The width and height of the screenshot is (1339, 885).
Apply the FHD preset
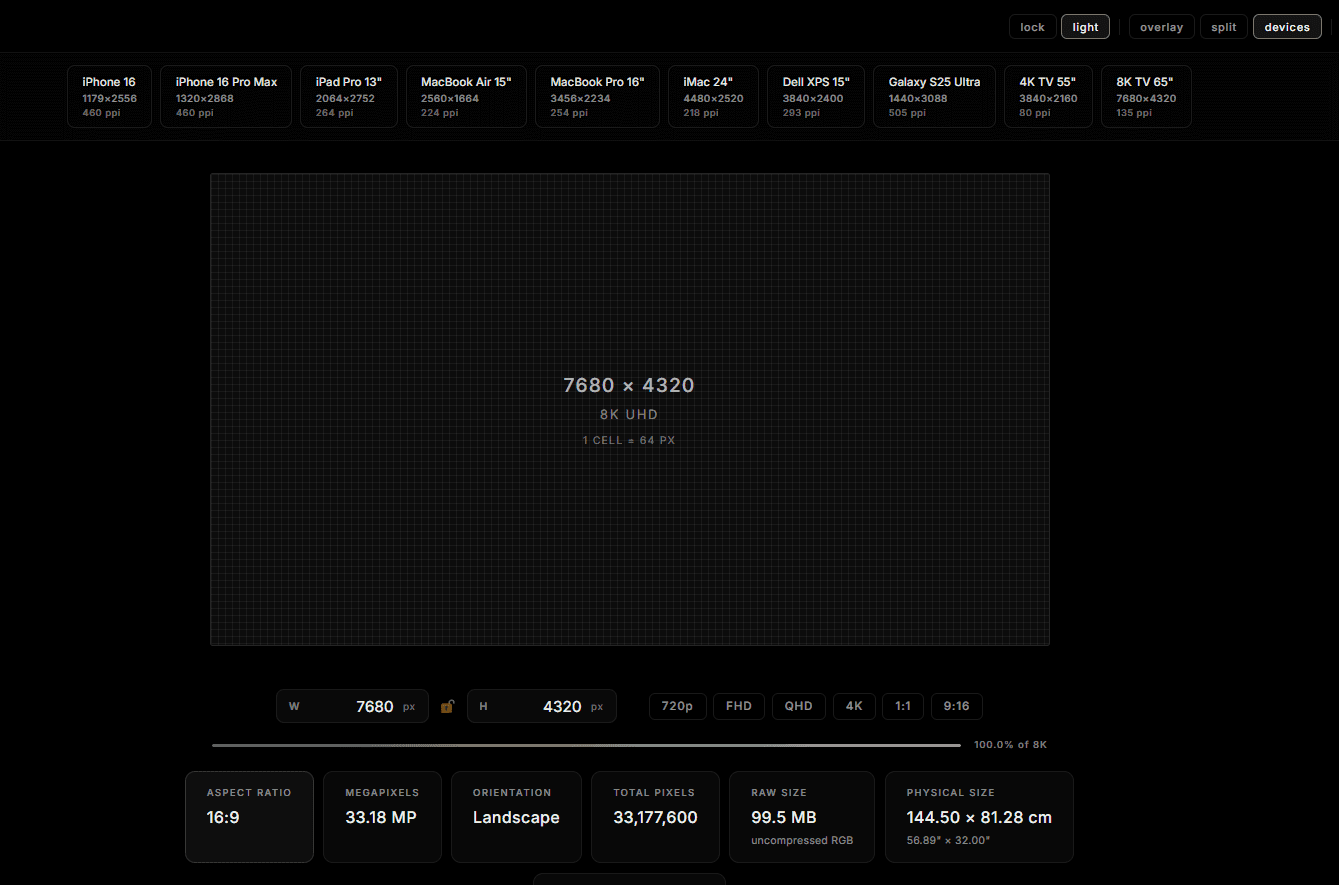tap(738, 706)
